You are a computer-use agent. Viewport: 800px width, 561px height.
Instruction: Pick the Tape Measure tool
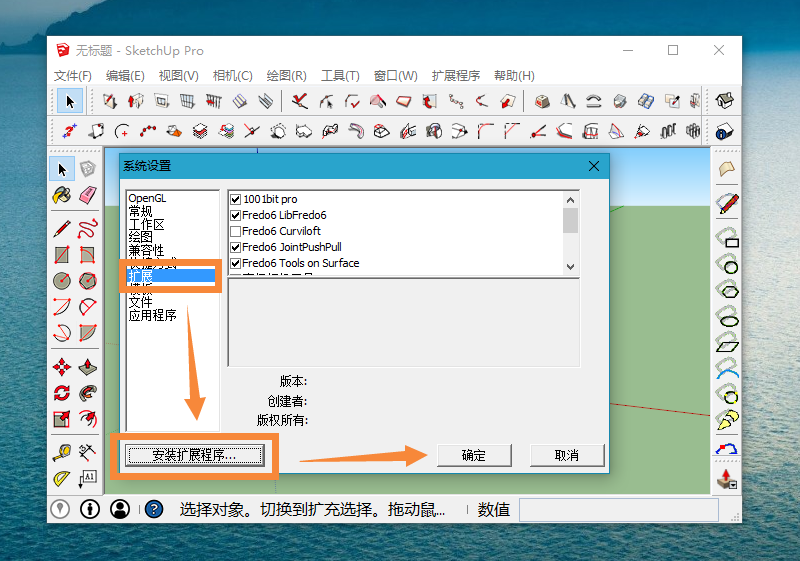coord(62,452)
